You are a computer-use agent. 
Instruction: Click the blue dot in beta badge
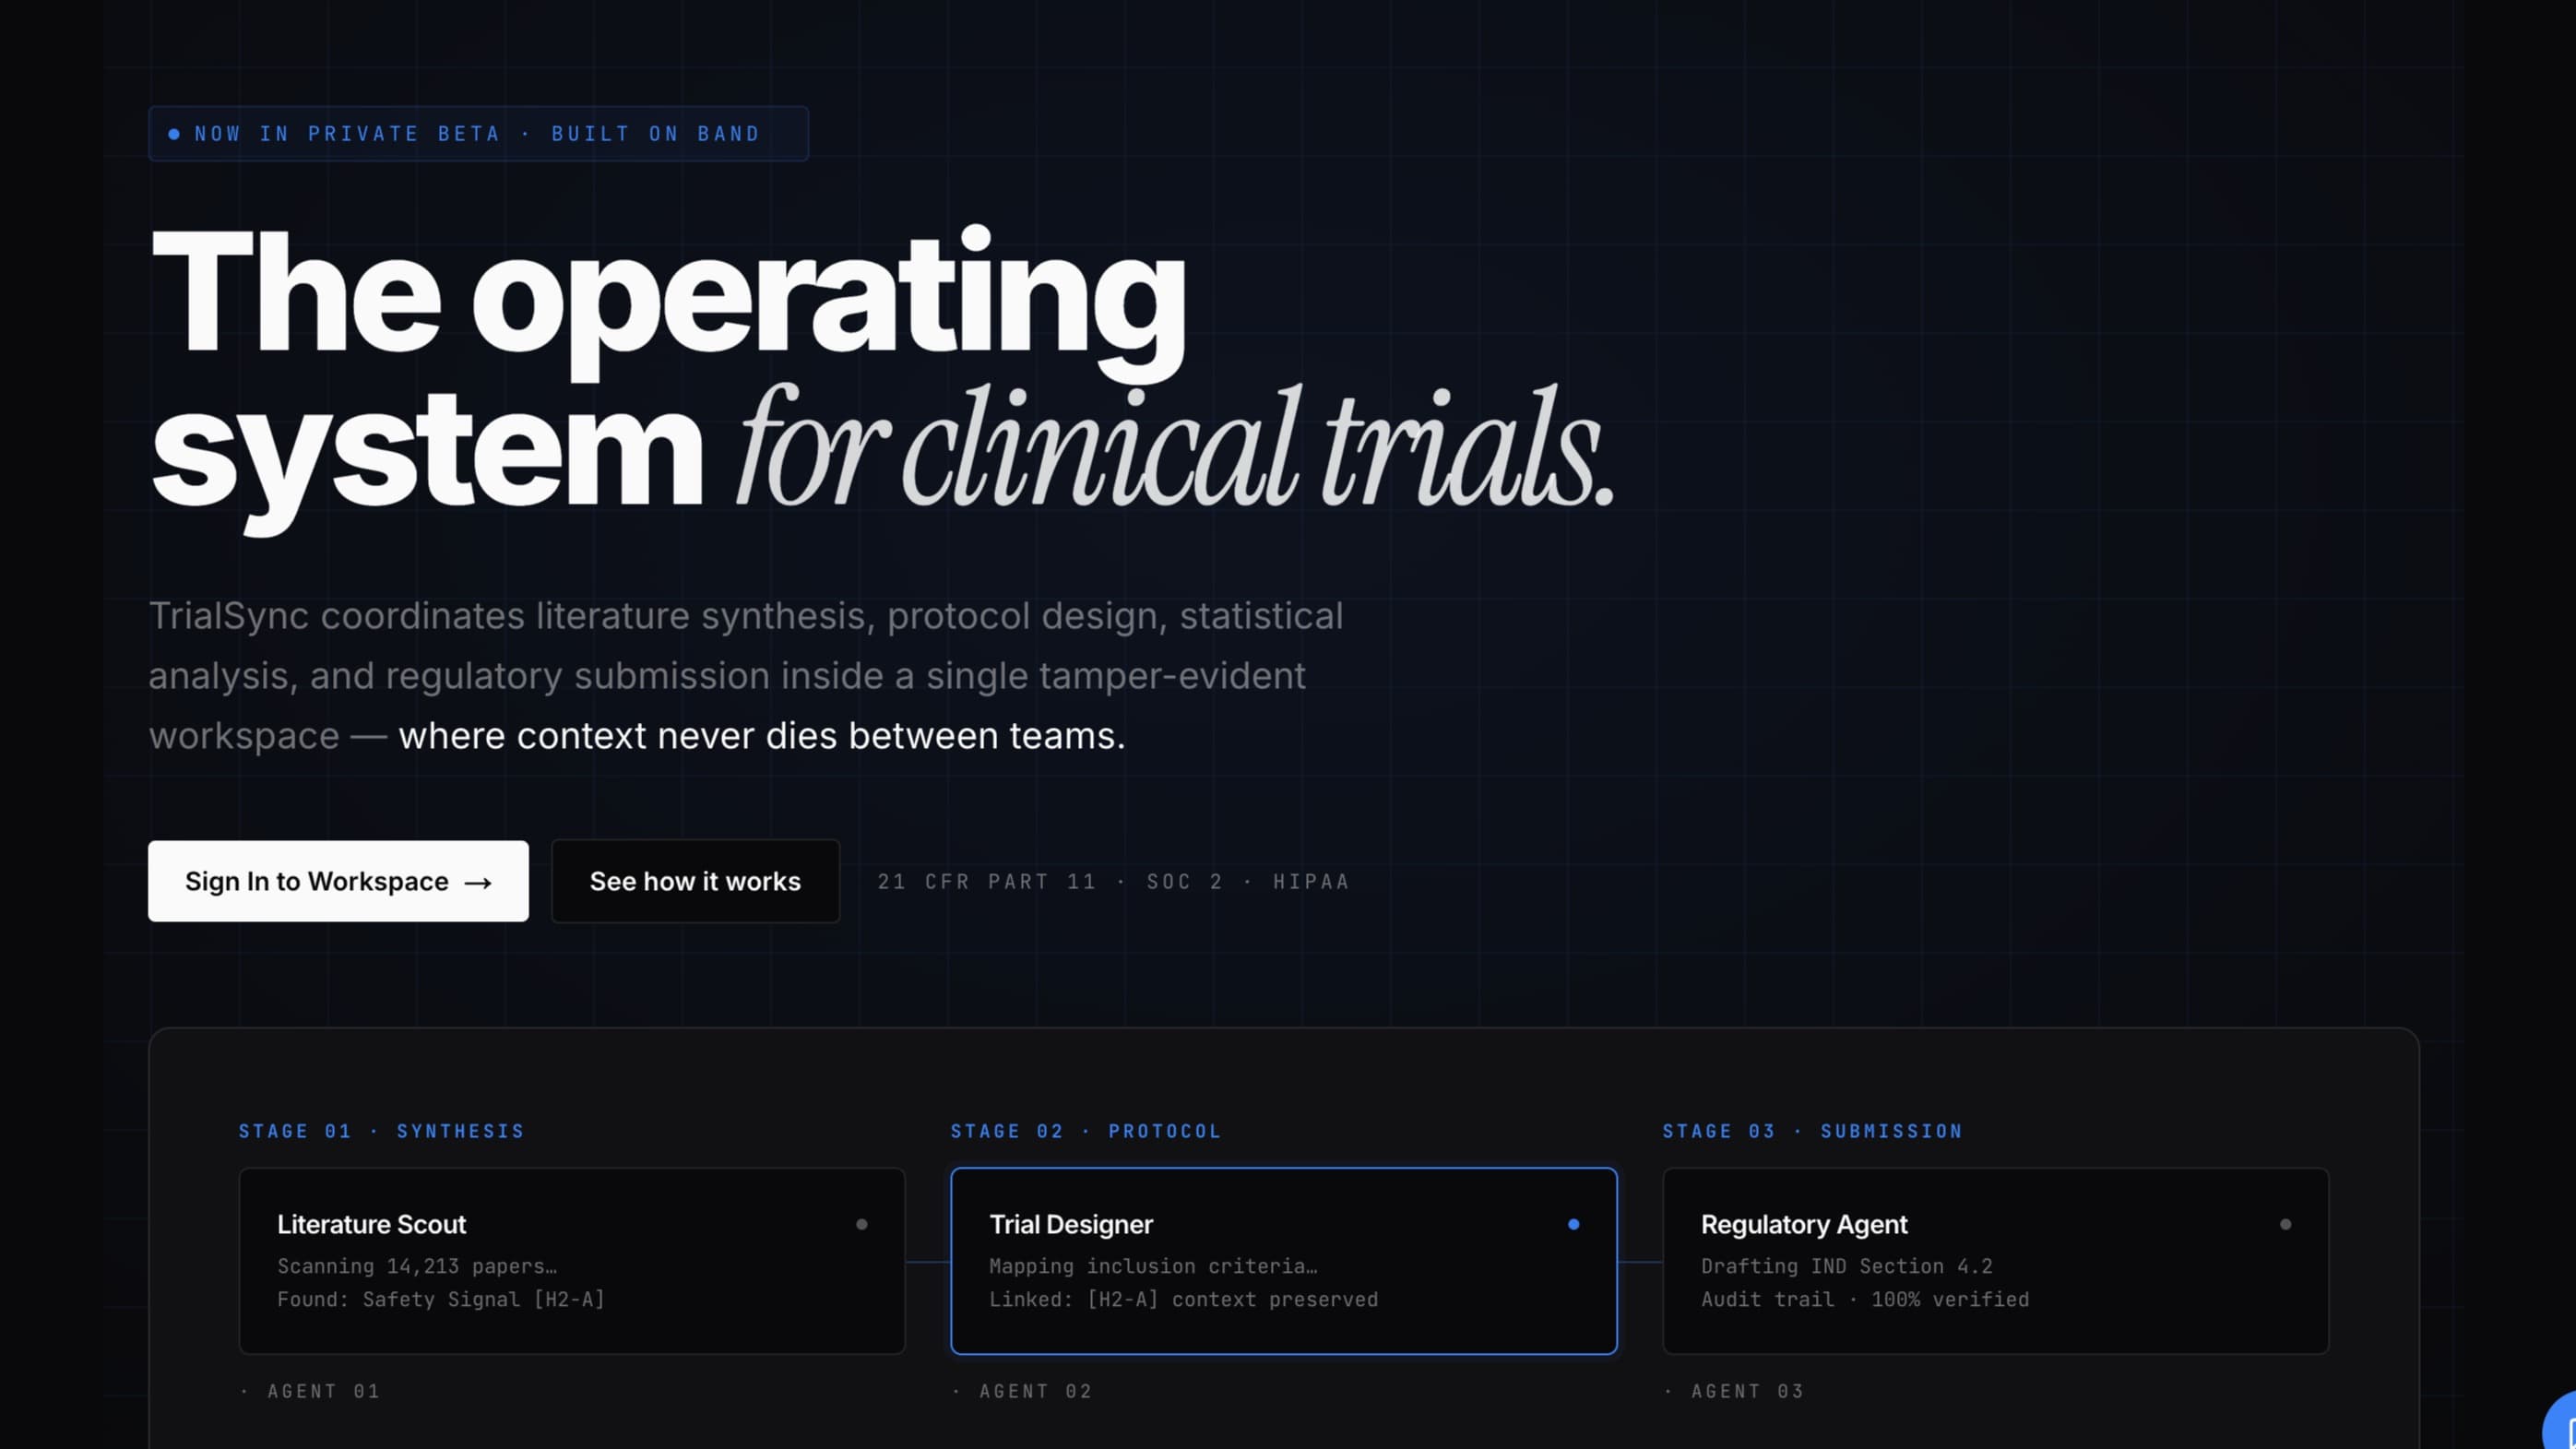pos(174,134)
